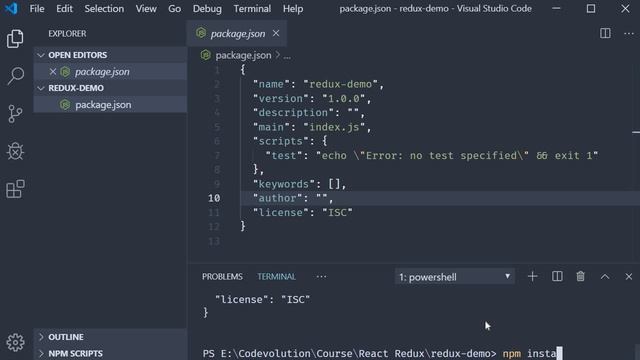The height and width of the screenshot is (360, 640).
Task: Open the Search view in activity bar
Action: (15, 76)
